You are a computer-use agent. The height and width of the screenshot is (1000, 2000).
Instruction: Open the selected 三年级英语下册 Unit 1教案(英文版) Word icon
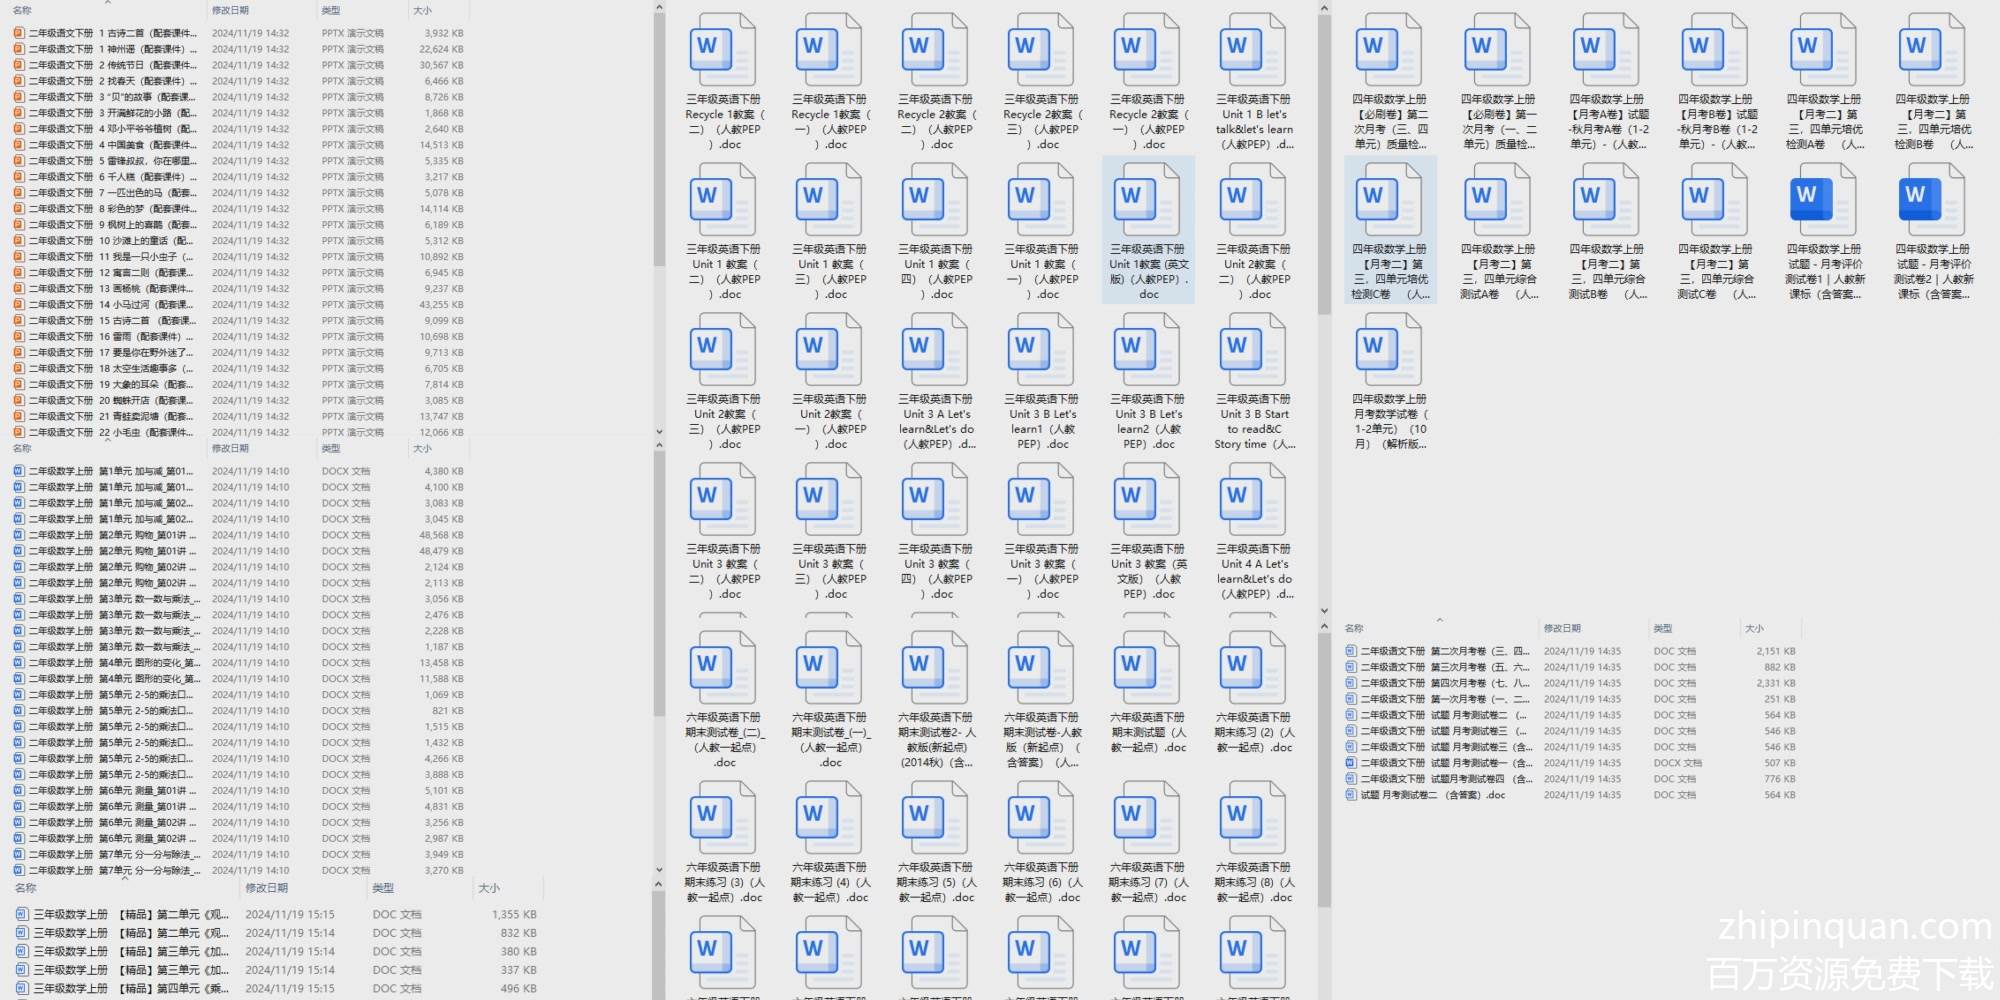click(1148, 200)
